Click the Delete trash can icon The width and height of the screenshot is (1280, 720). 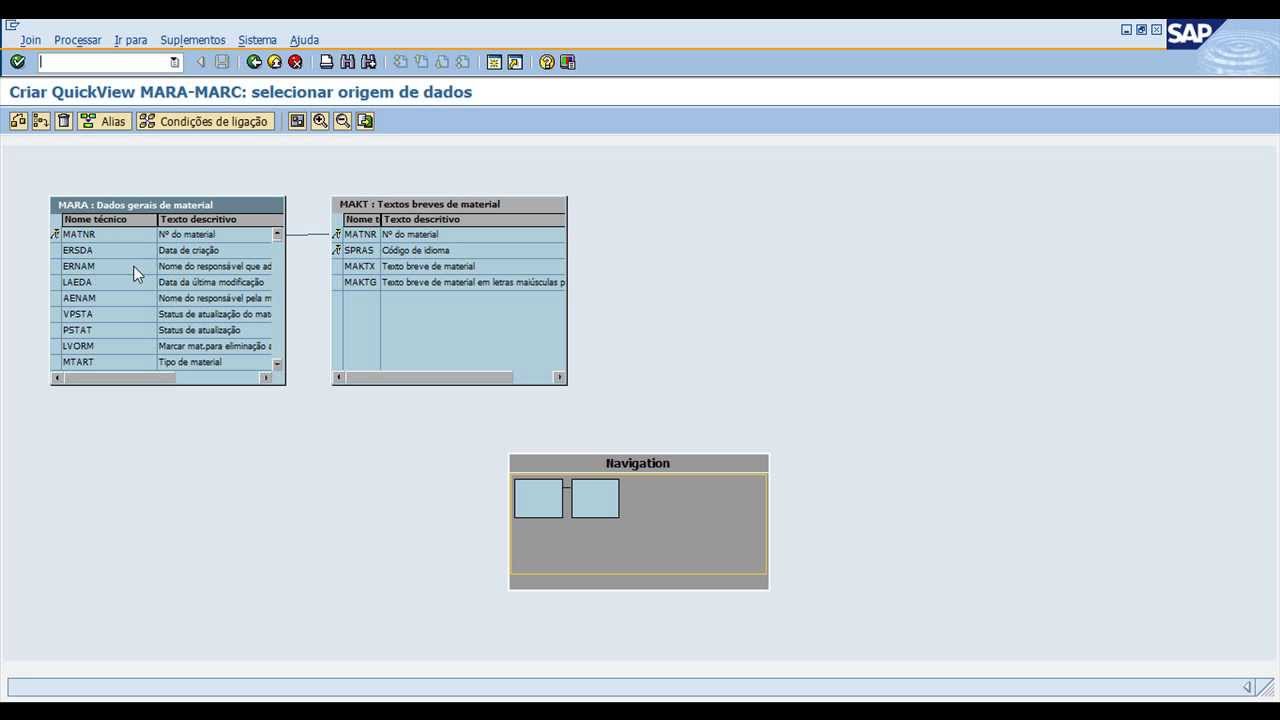coord(64,121)
